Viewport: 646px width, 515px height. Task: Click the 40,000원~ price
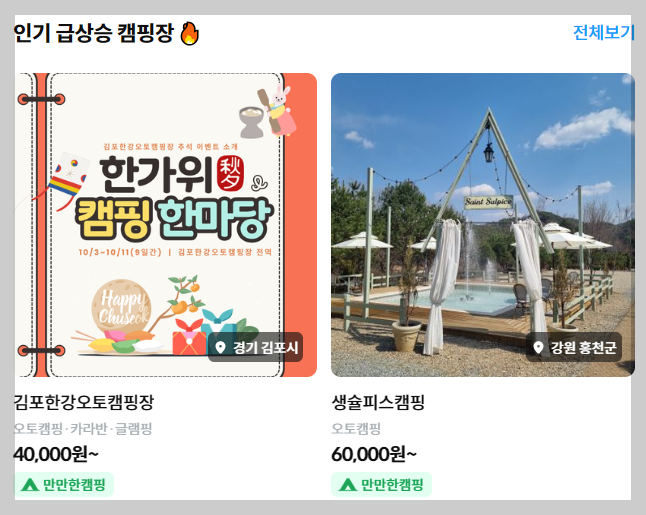56,454
